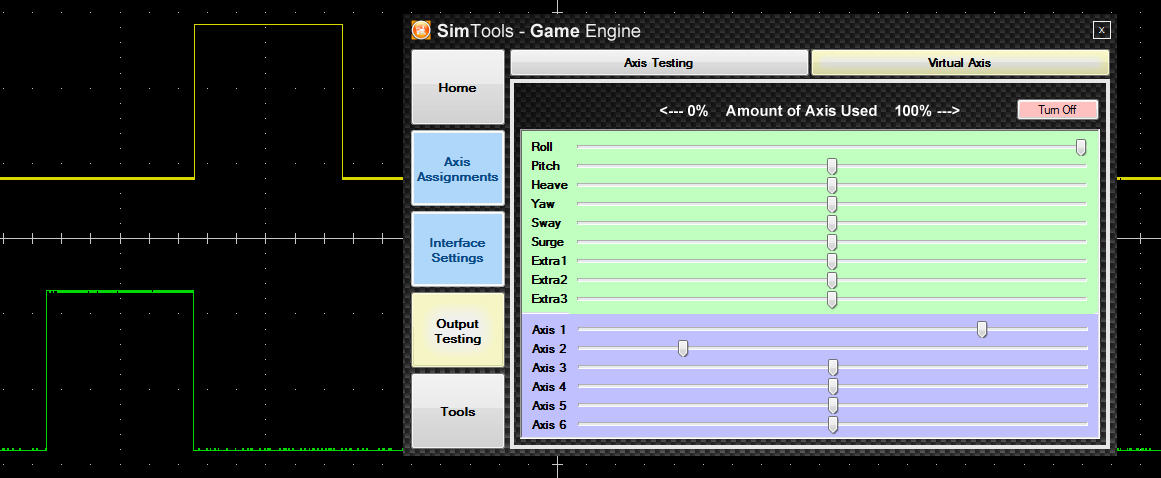Click the Axis 4 slider handle
The image size is (1161, 478).
[832, 387]
